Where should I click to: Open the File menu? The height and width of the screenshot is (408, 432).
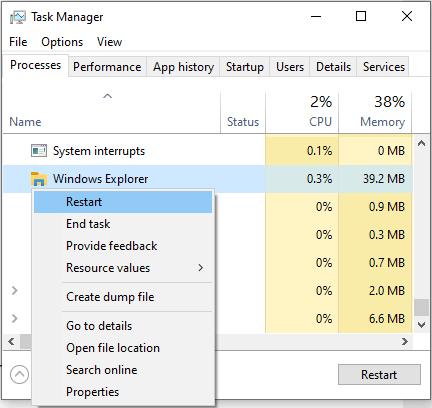pos(18,42)
